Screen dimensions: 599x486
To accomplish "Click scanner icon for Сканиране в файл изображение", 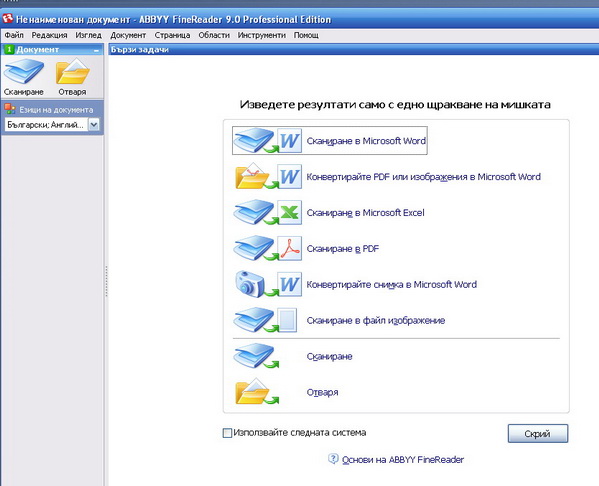I will (253, 320).
